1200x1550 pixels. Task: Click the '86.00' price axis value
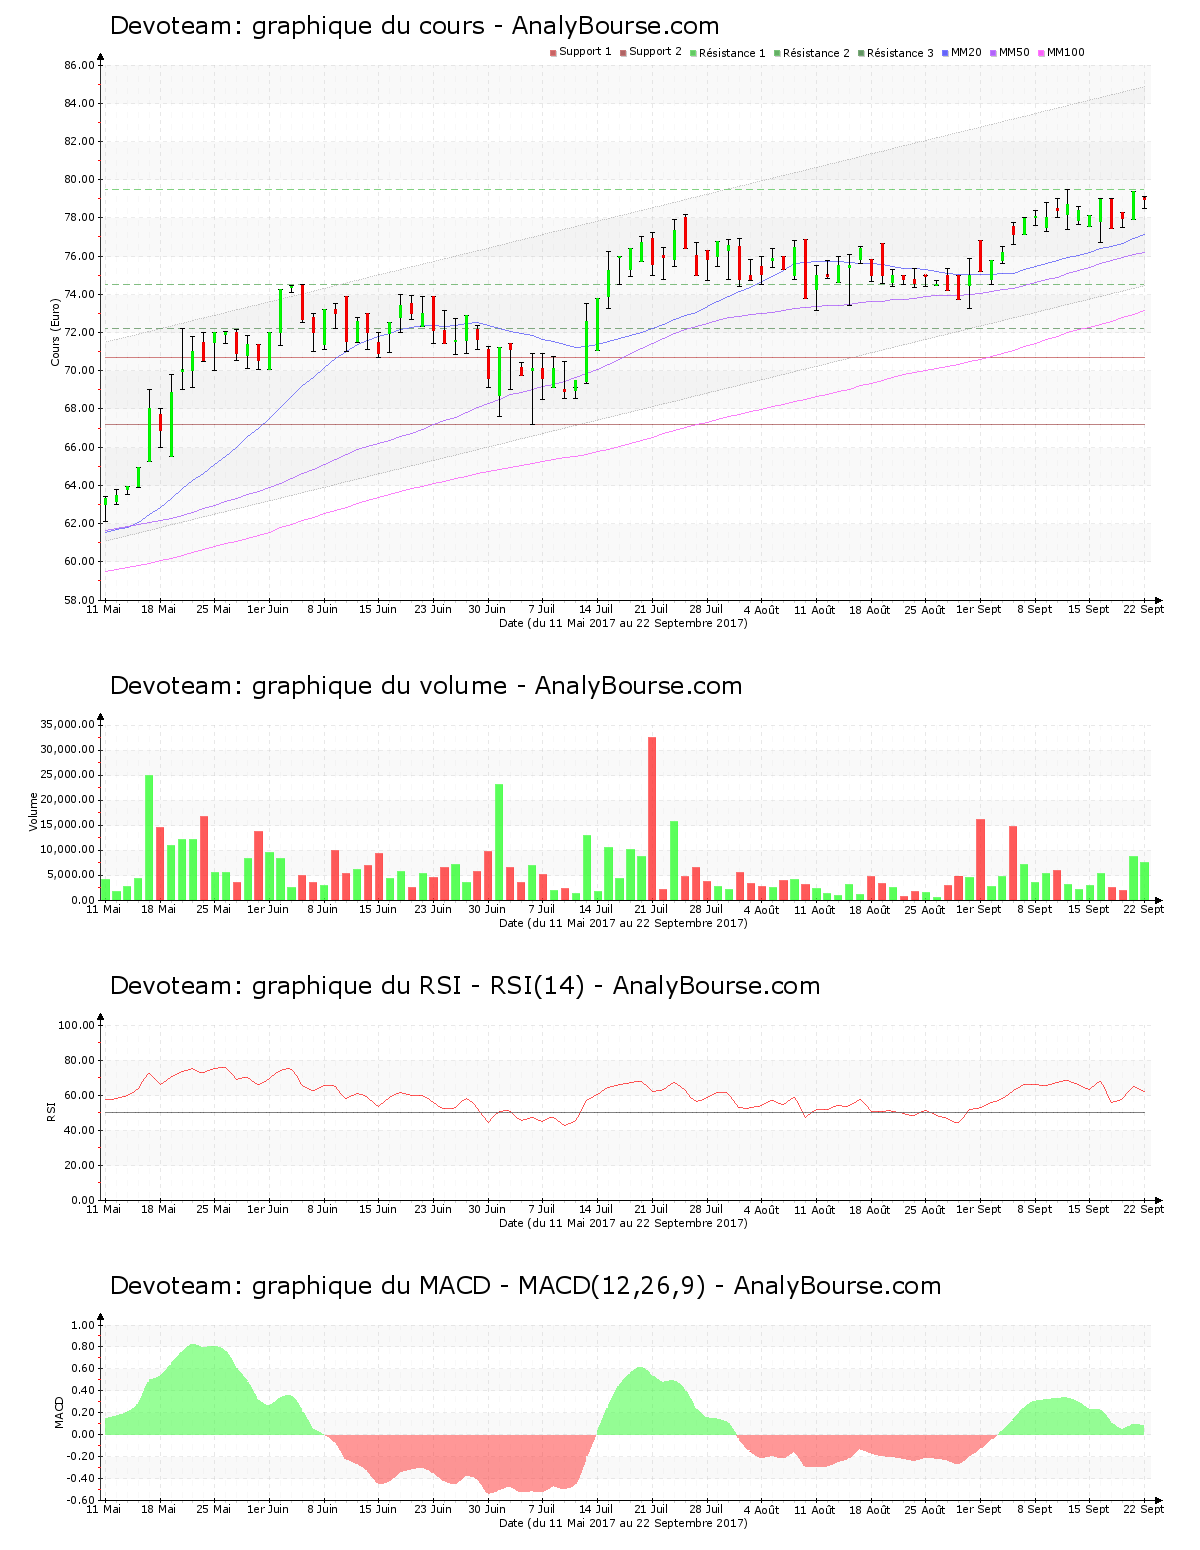(x=80, y=65)
